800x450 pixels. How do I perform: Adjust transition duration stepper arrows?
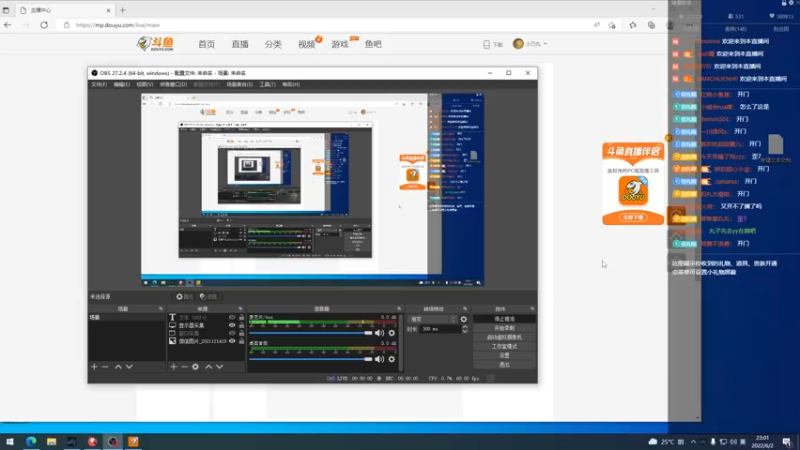(x=465, y=329)
